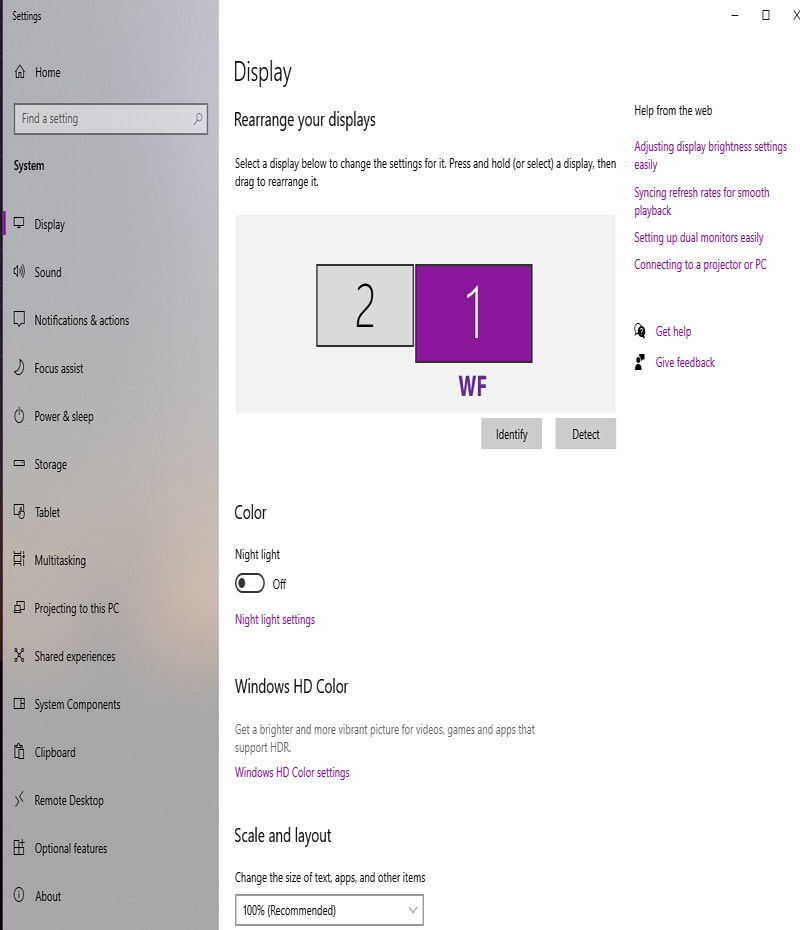Click the Projecting to this PC icon
Viewport: 800px width, 930px height.
click(20, 607)
